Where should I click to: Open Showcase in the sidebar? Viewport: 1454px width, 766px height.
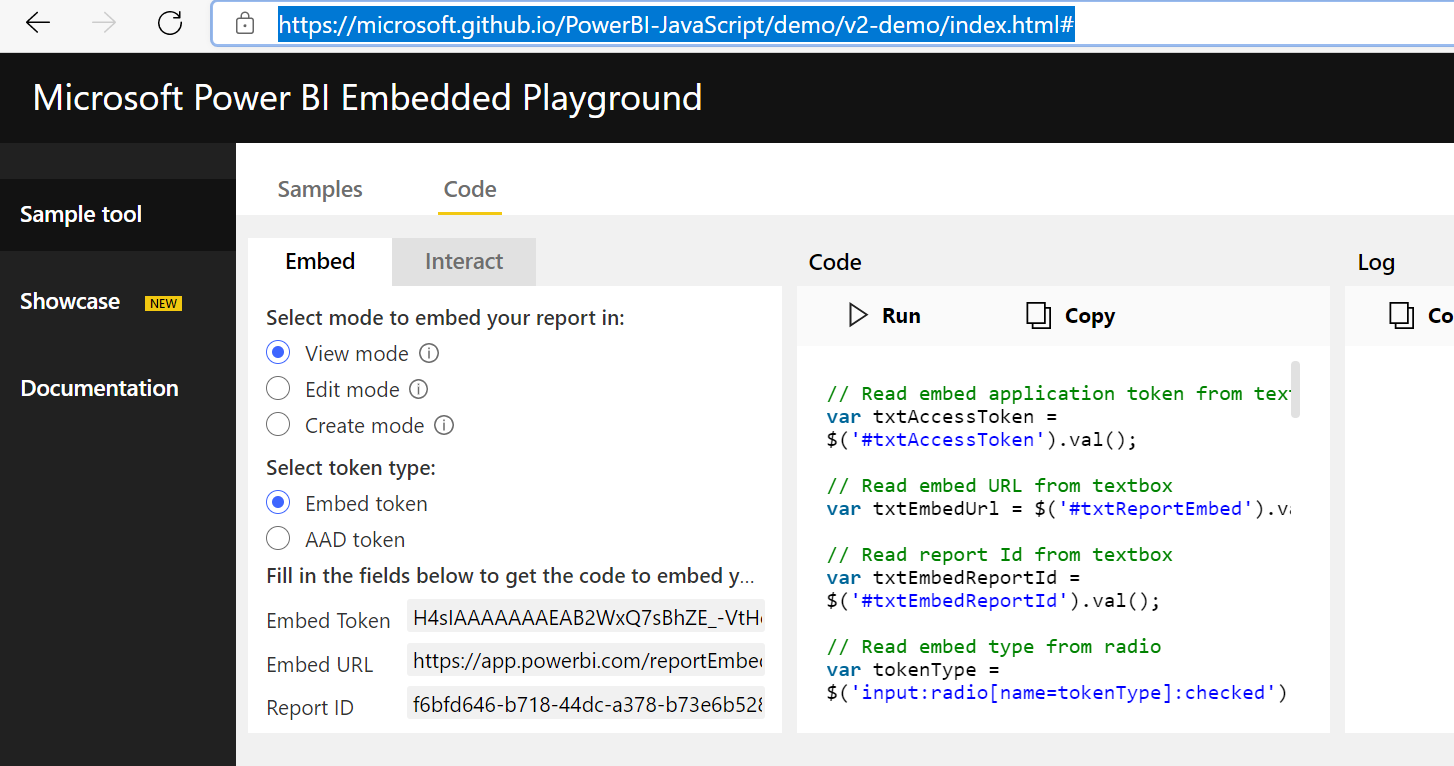(x=70, y=301)
